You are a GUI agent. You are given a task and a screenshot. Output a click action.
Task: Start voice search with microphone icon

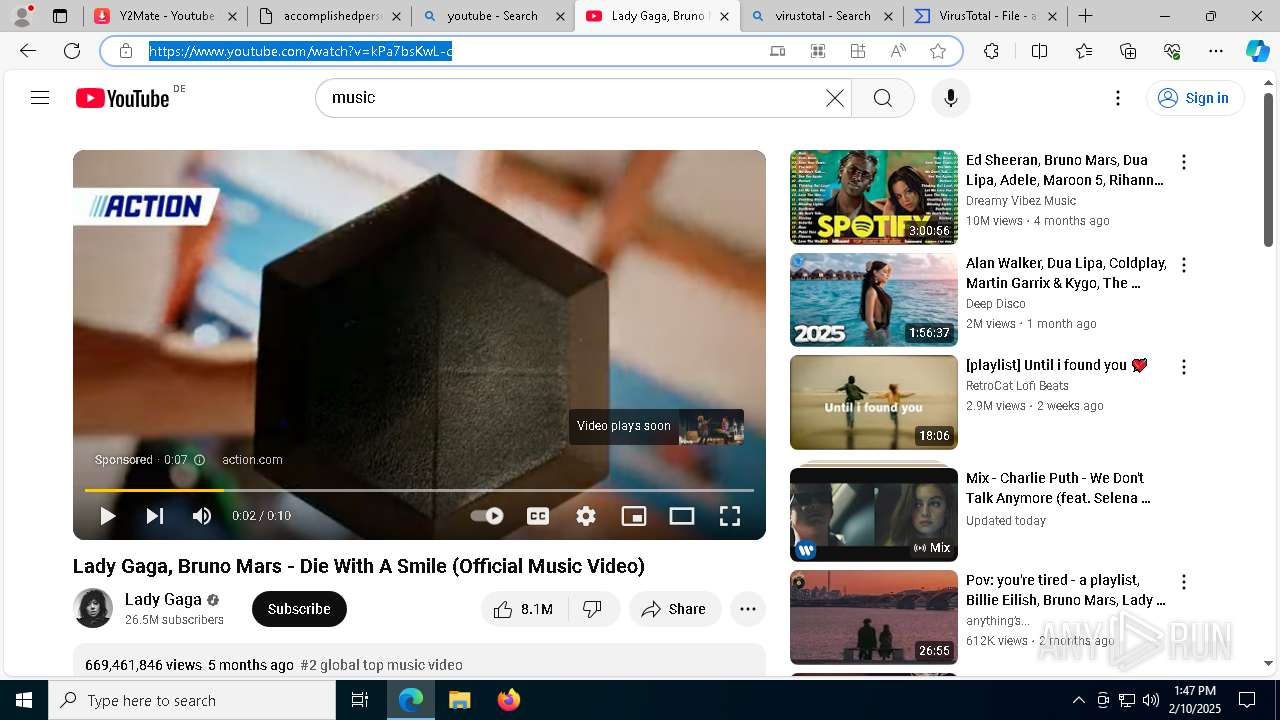pyautogui.click(x=951, y=98)
